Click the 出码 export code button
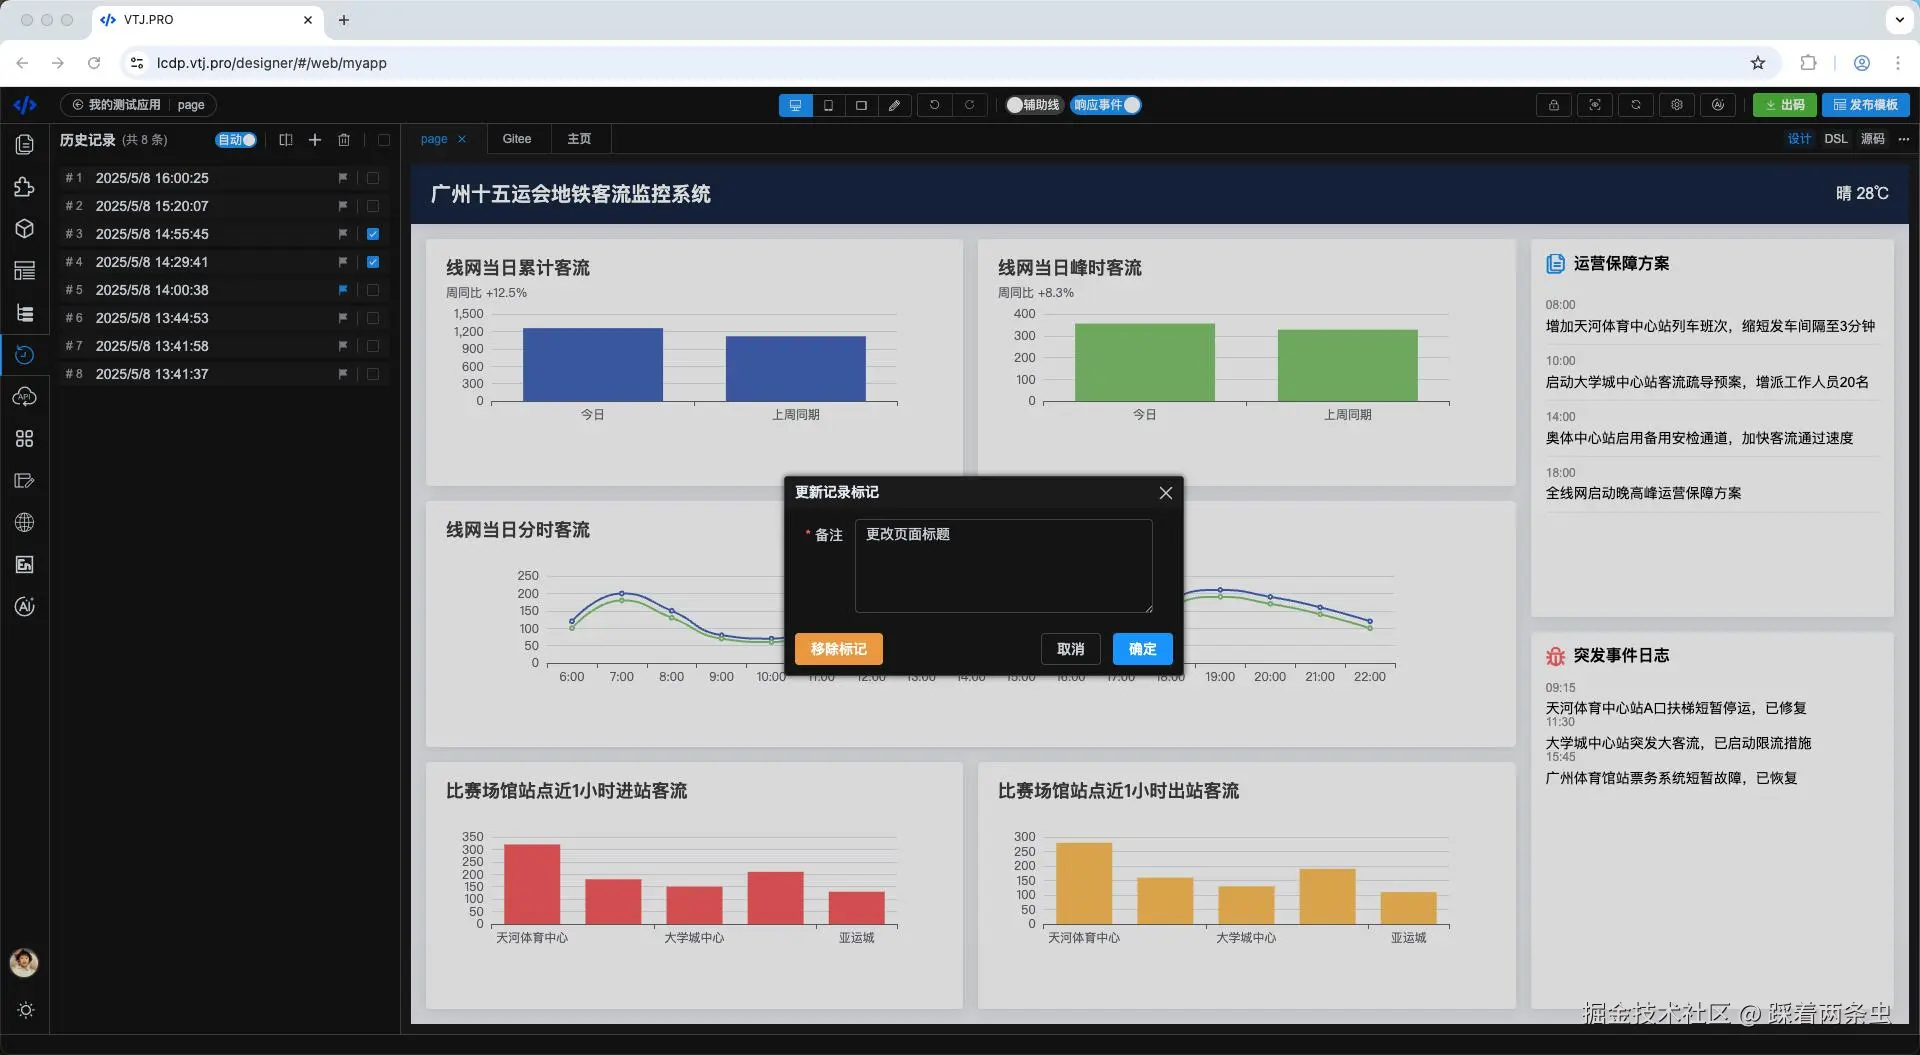 click(x=1785, y=105)
